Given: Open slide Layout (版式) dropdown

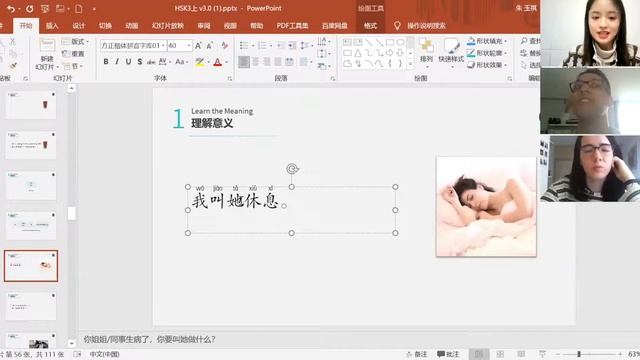Looking at the screenshot, I should [x=76, y=41].
